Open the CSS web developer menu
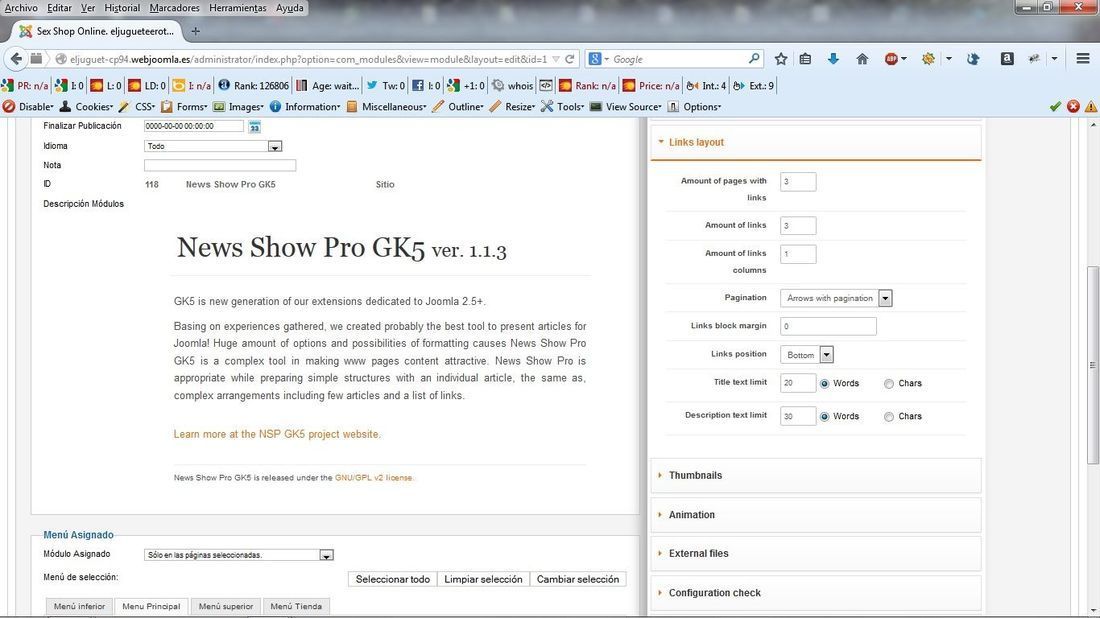The width and height of the screenshot is (1100, 618). [x=138, y=107]
